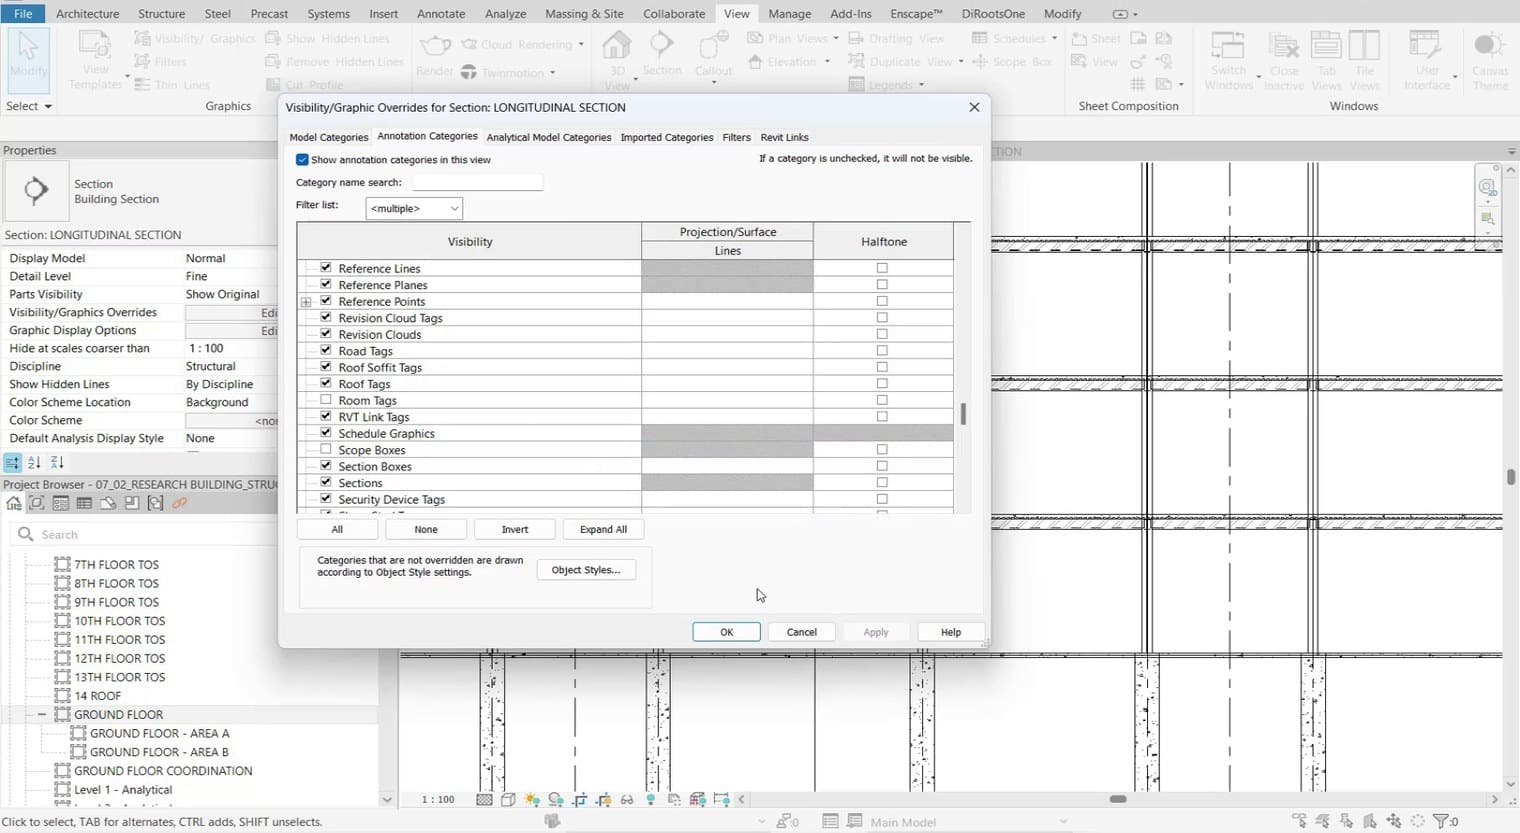Viewport: 1520px width, 833px height.
Task: Click the Invert button
Action: (515, 530)
